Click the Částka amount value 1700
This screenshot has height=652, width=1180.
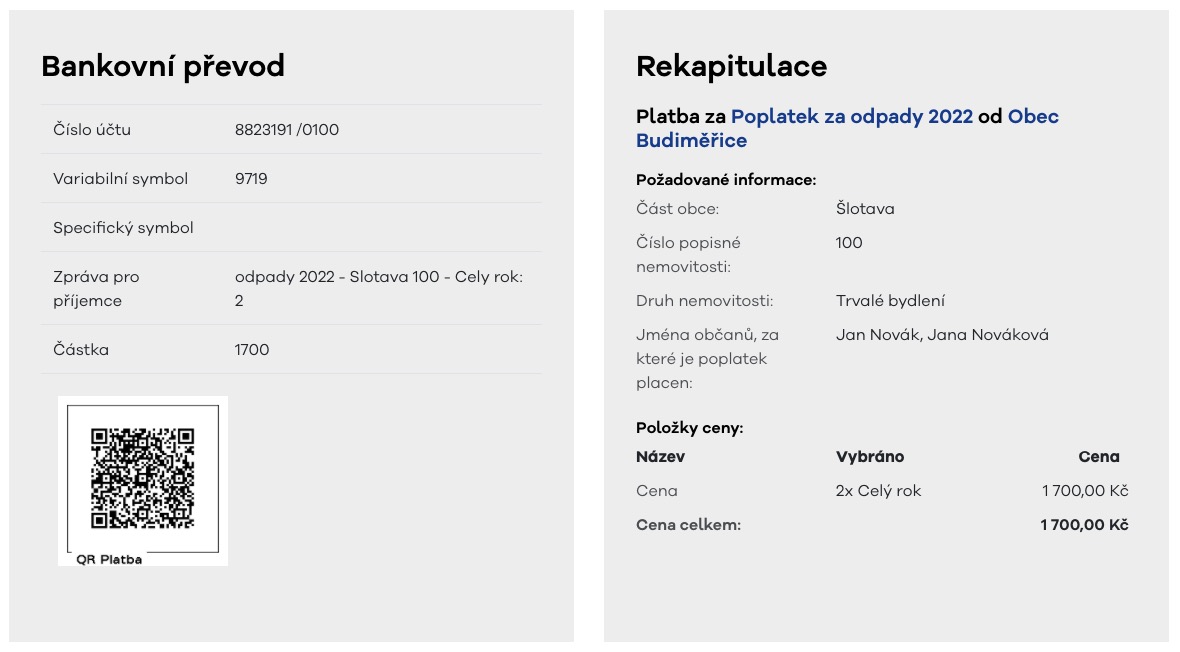tap(252, 350)
